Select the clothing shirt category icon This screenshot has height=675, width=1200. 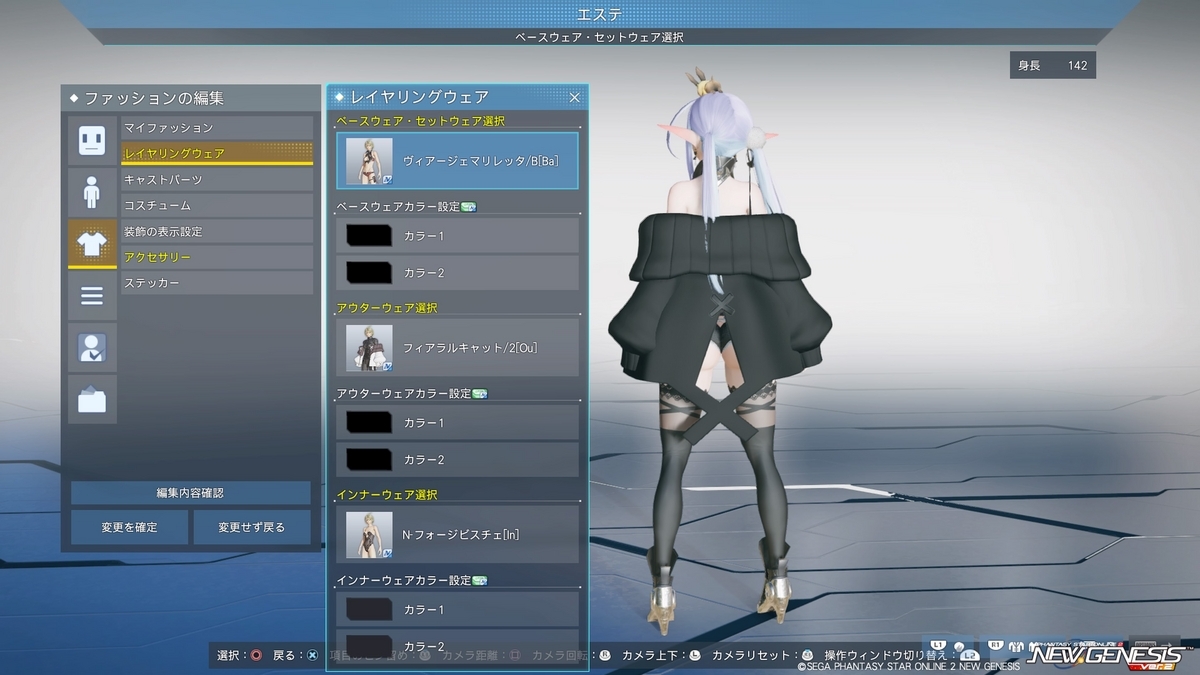[92, 244]
